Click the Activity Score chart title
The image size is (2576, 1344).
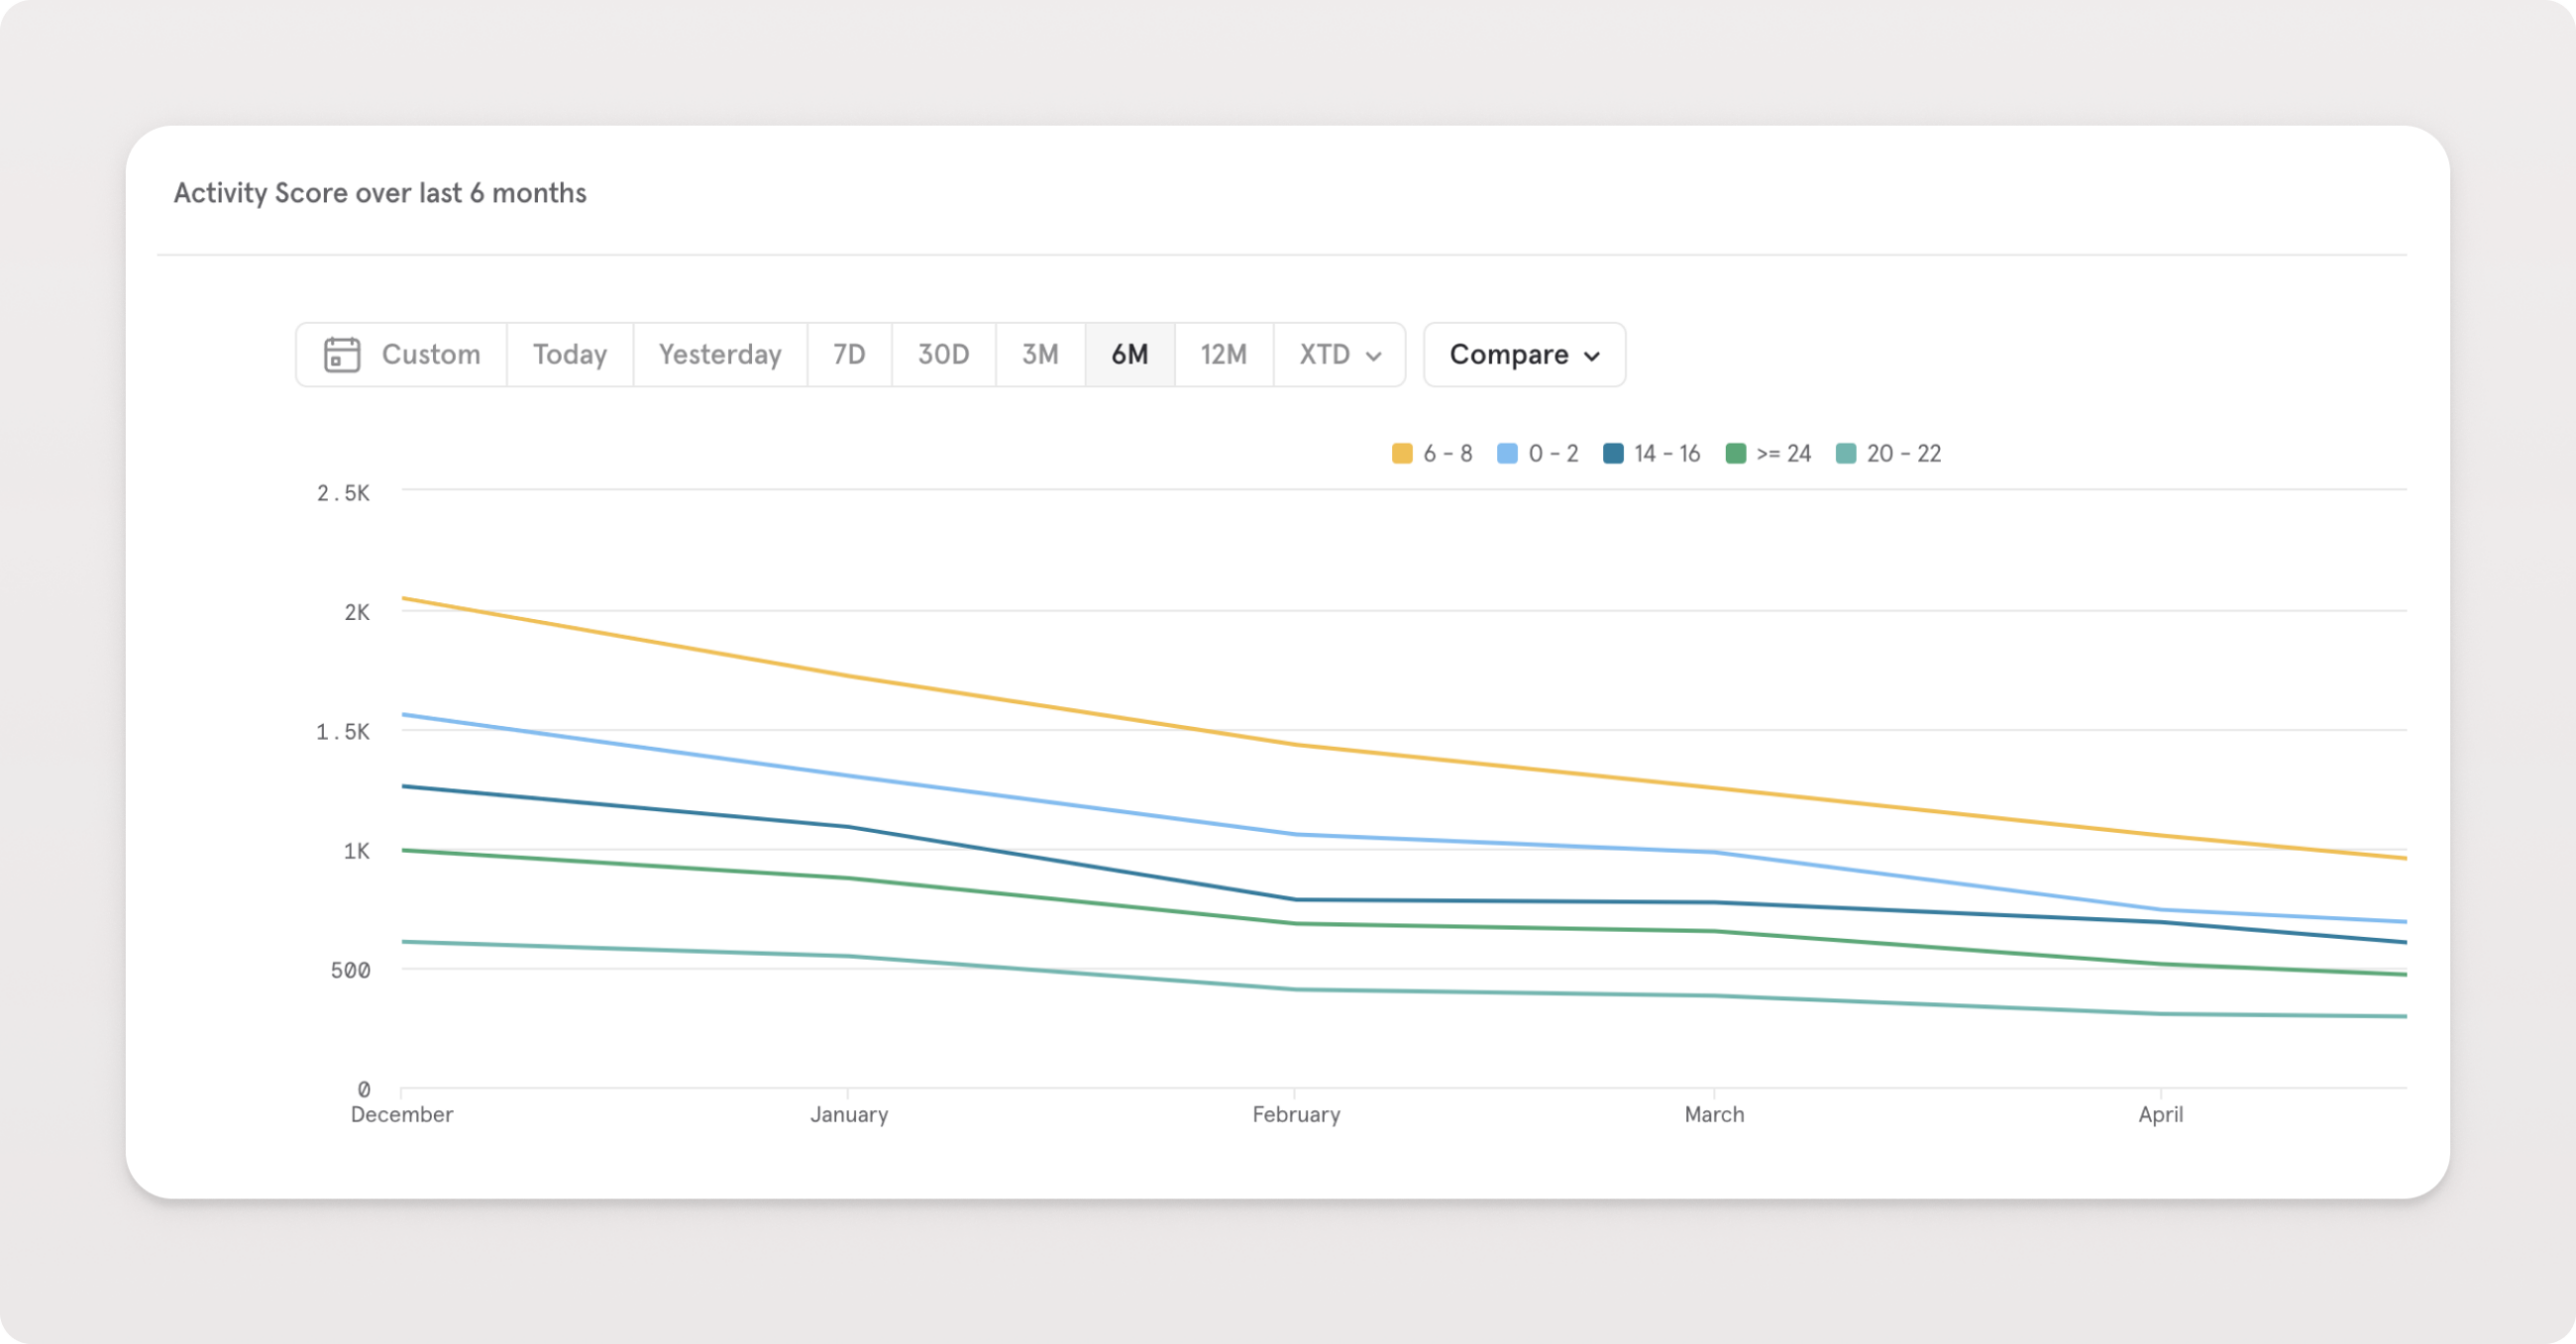click(x=380, y=193)
